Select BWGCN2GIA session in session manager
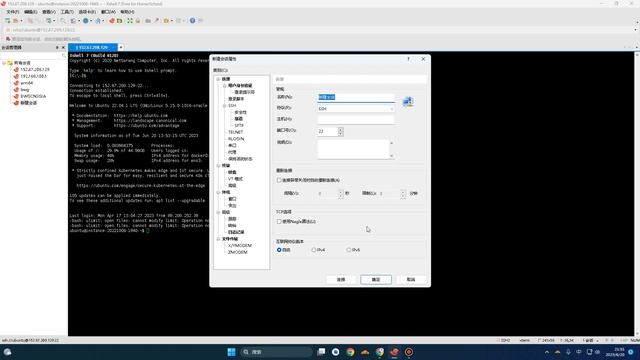This screenshot has width=640, height=360. 33,96
